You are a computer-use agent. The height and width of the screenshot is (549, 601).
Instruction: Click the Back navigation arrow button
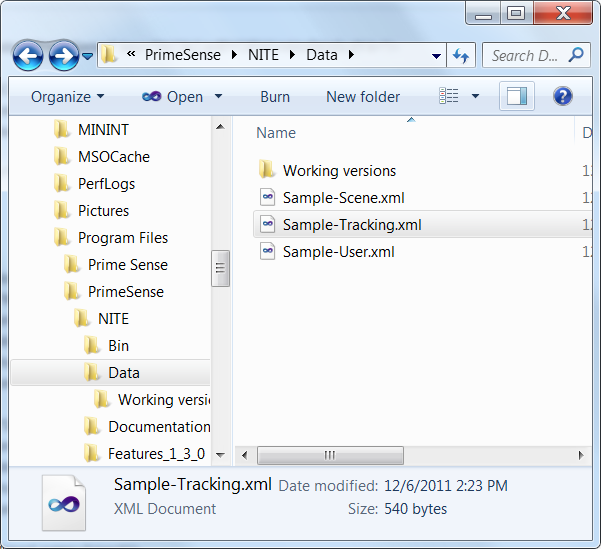(28, 56)
